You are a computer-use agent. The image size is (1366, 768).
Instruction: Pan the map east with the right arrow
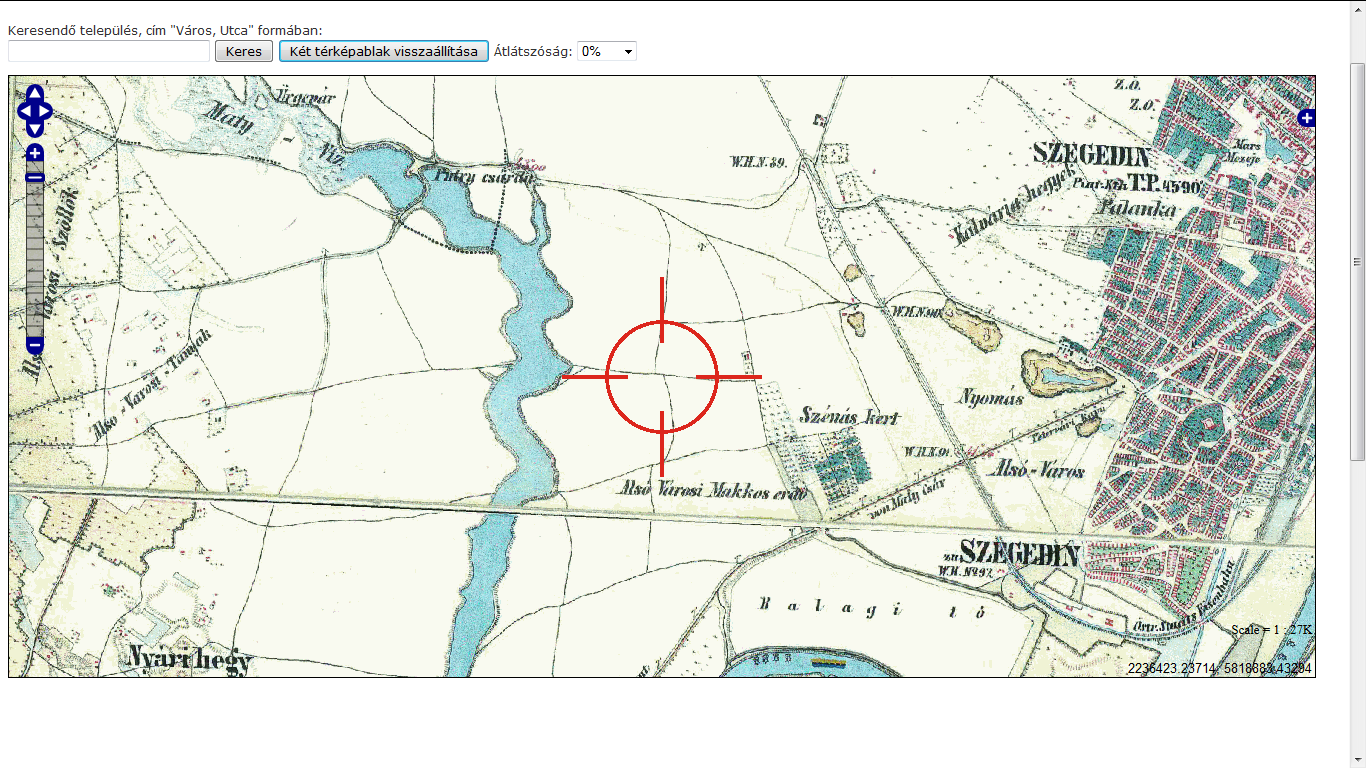pyautogui.click(x=45, y=111)
